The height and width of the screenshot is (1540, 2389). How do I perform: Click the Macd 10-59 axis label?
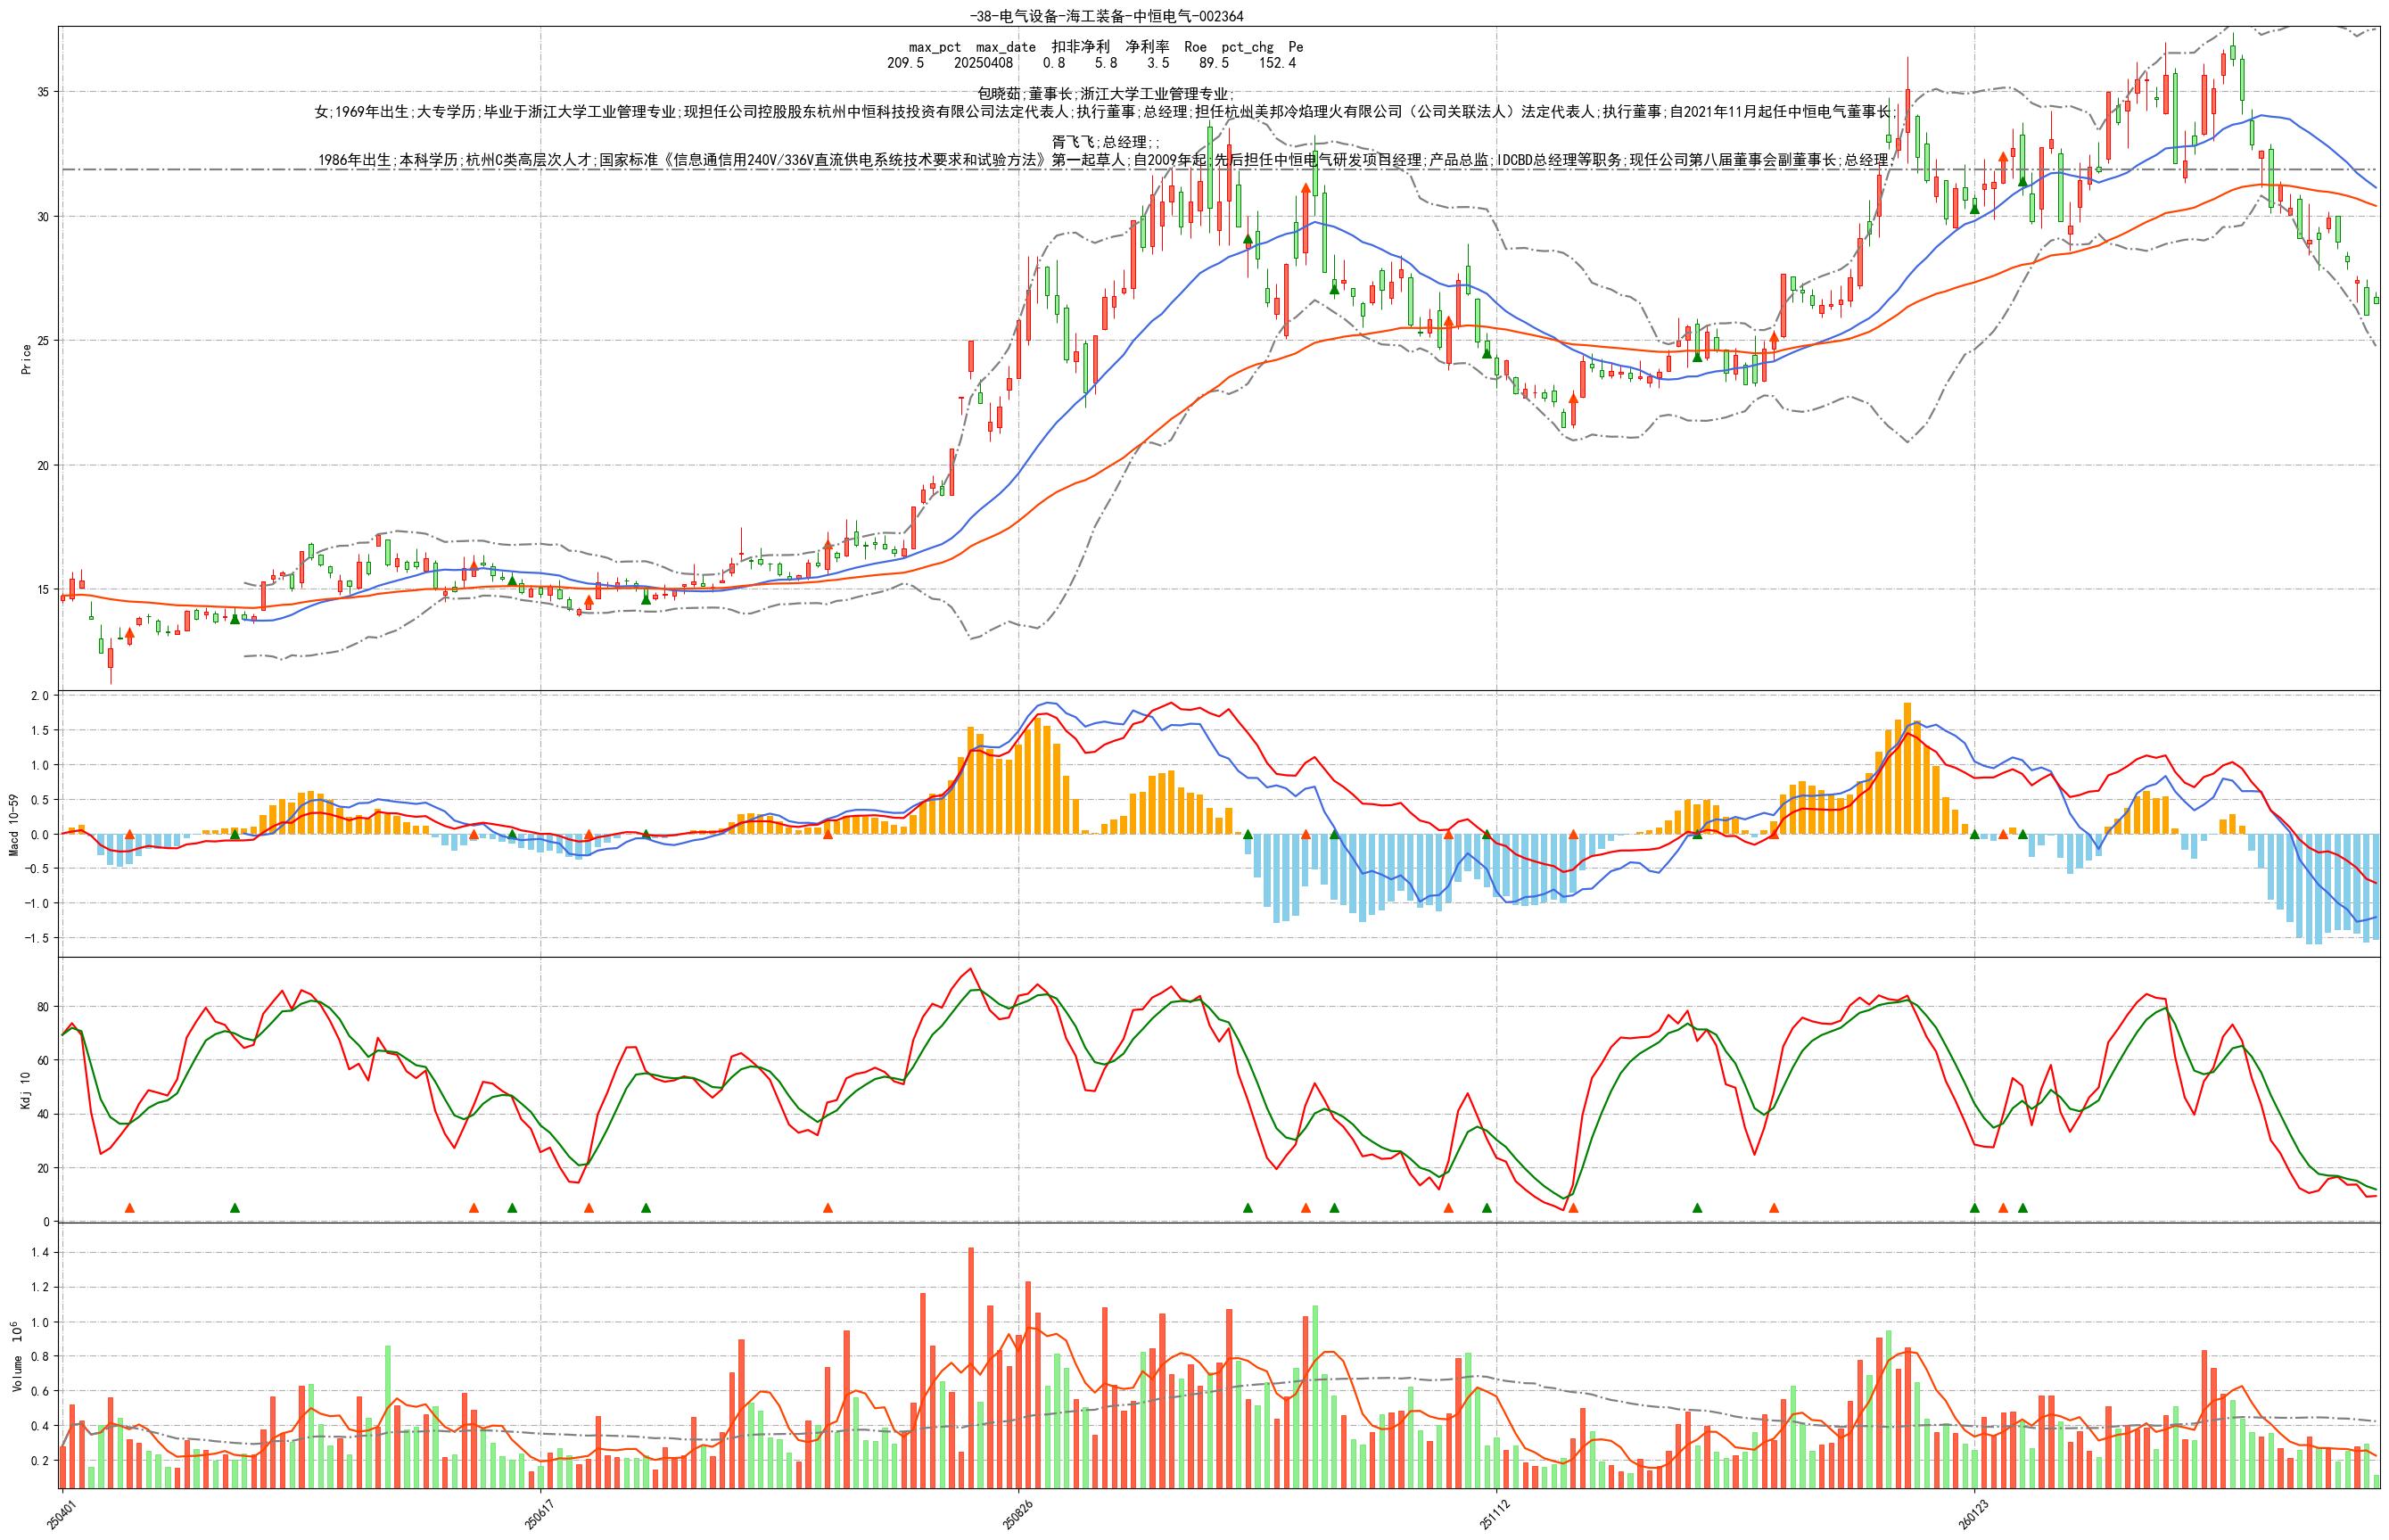pos(14,825)
